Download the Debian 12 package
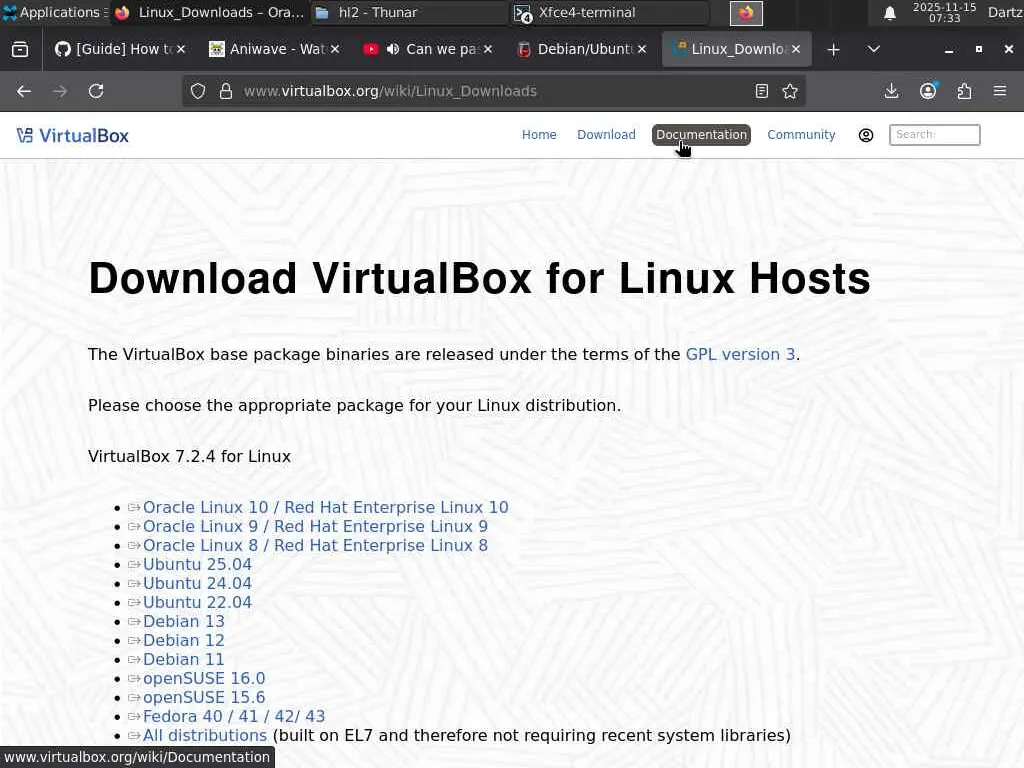The height and width of the screenshot is (768, 1024). tap(184, 640)
